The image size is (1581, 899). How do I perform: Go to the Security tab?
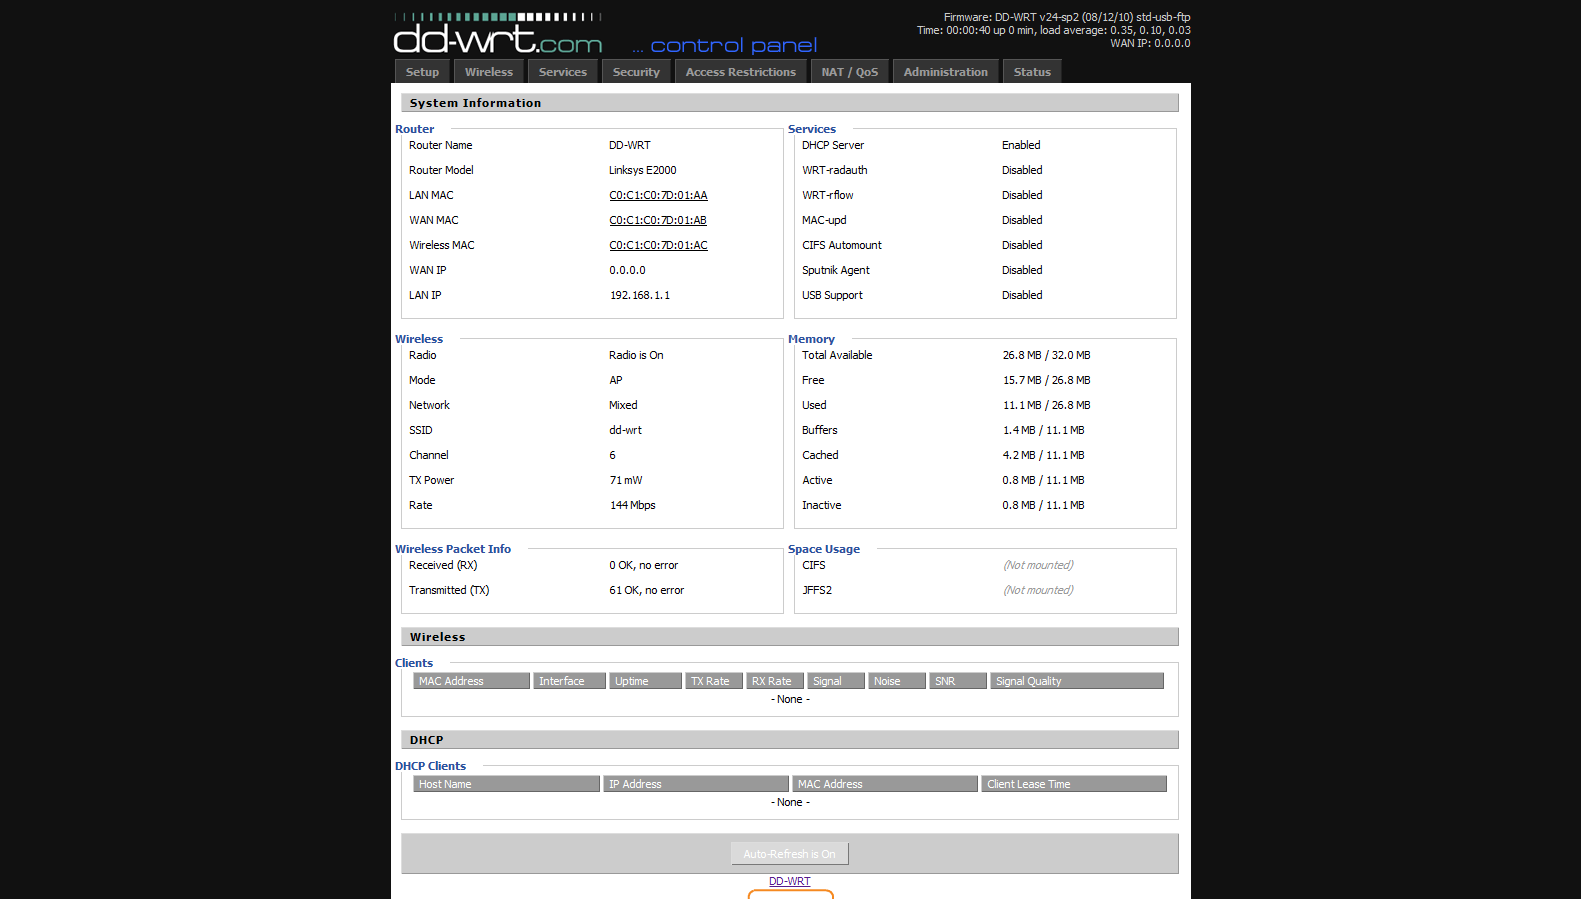pyautogui.click(x=636, y=72)
